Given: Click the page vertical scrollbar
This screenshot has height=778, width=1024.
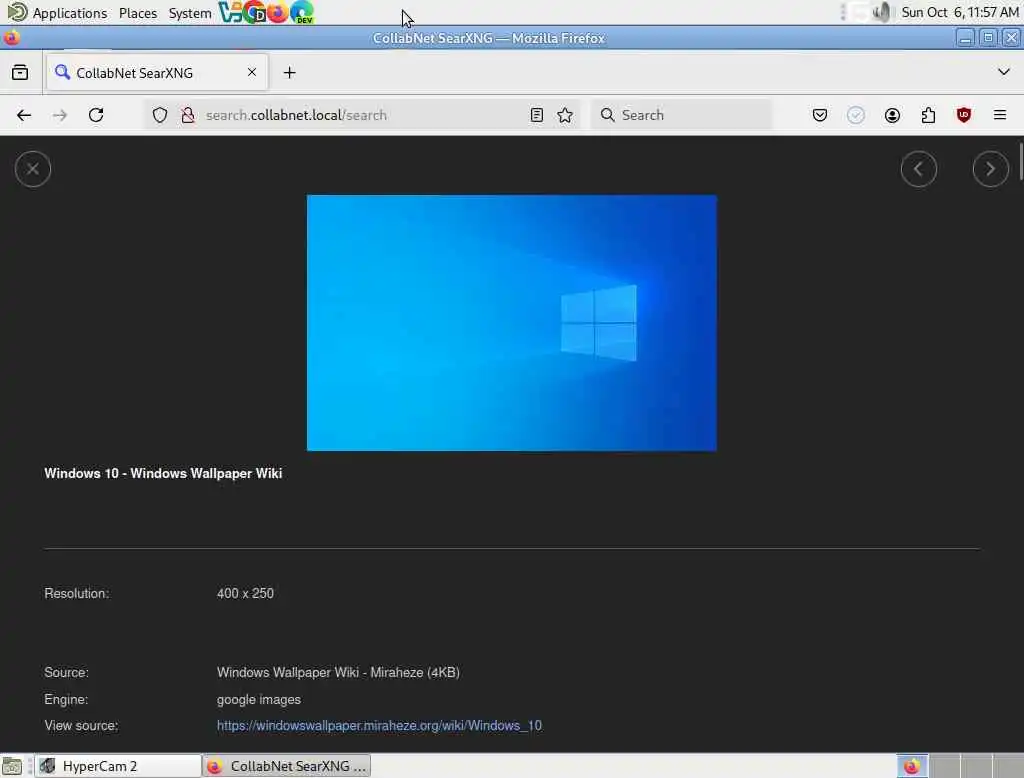Looking at the screenshot, I should pos(1020,160).
